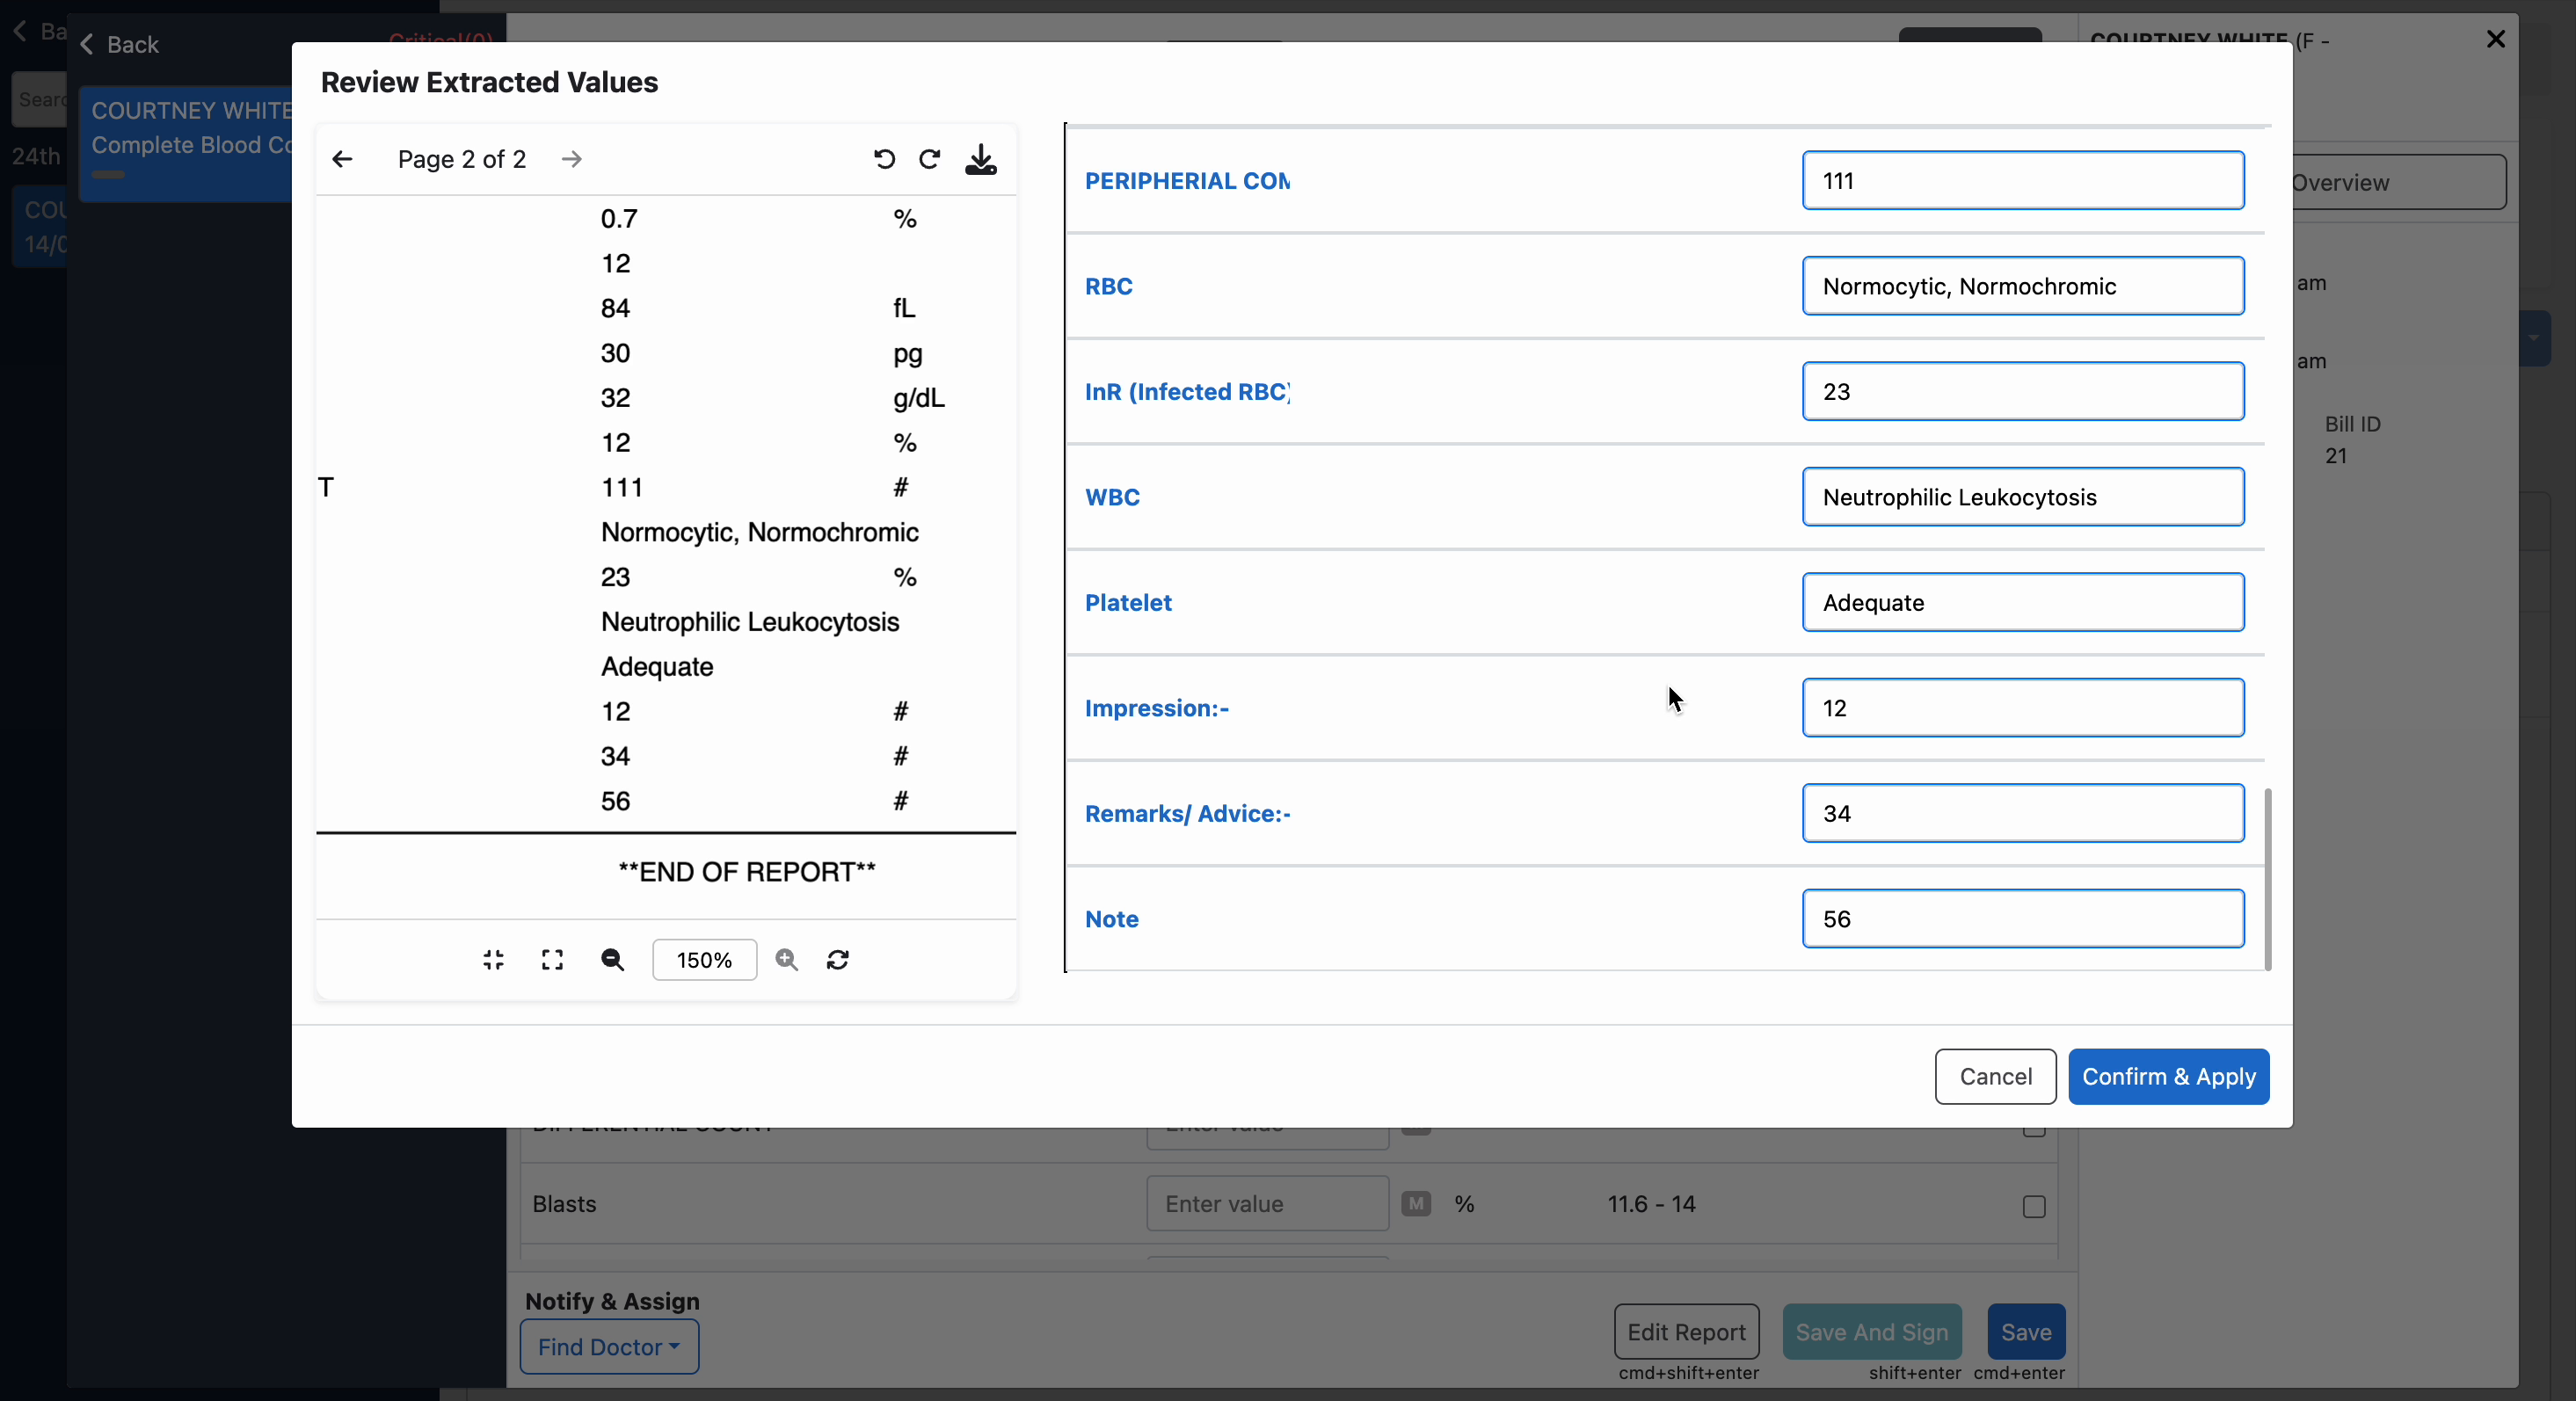Click Confirm & Apply
The width and height of the screenshot is (2576, 1401).
click(2171, 1077)
